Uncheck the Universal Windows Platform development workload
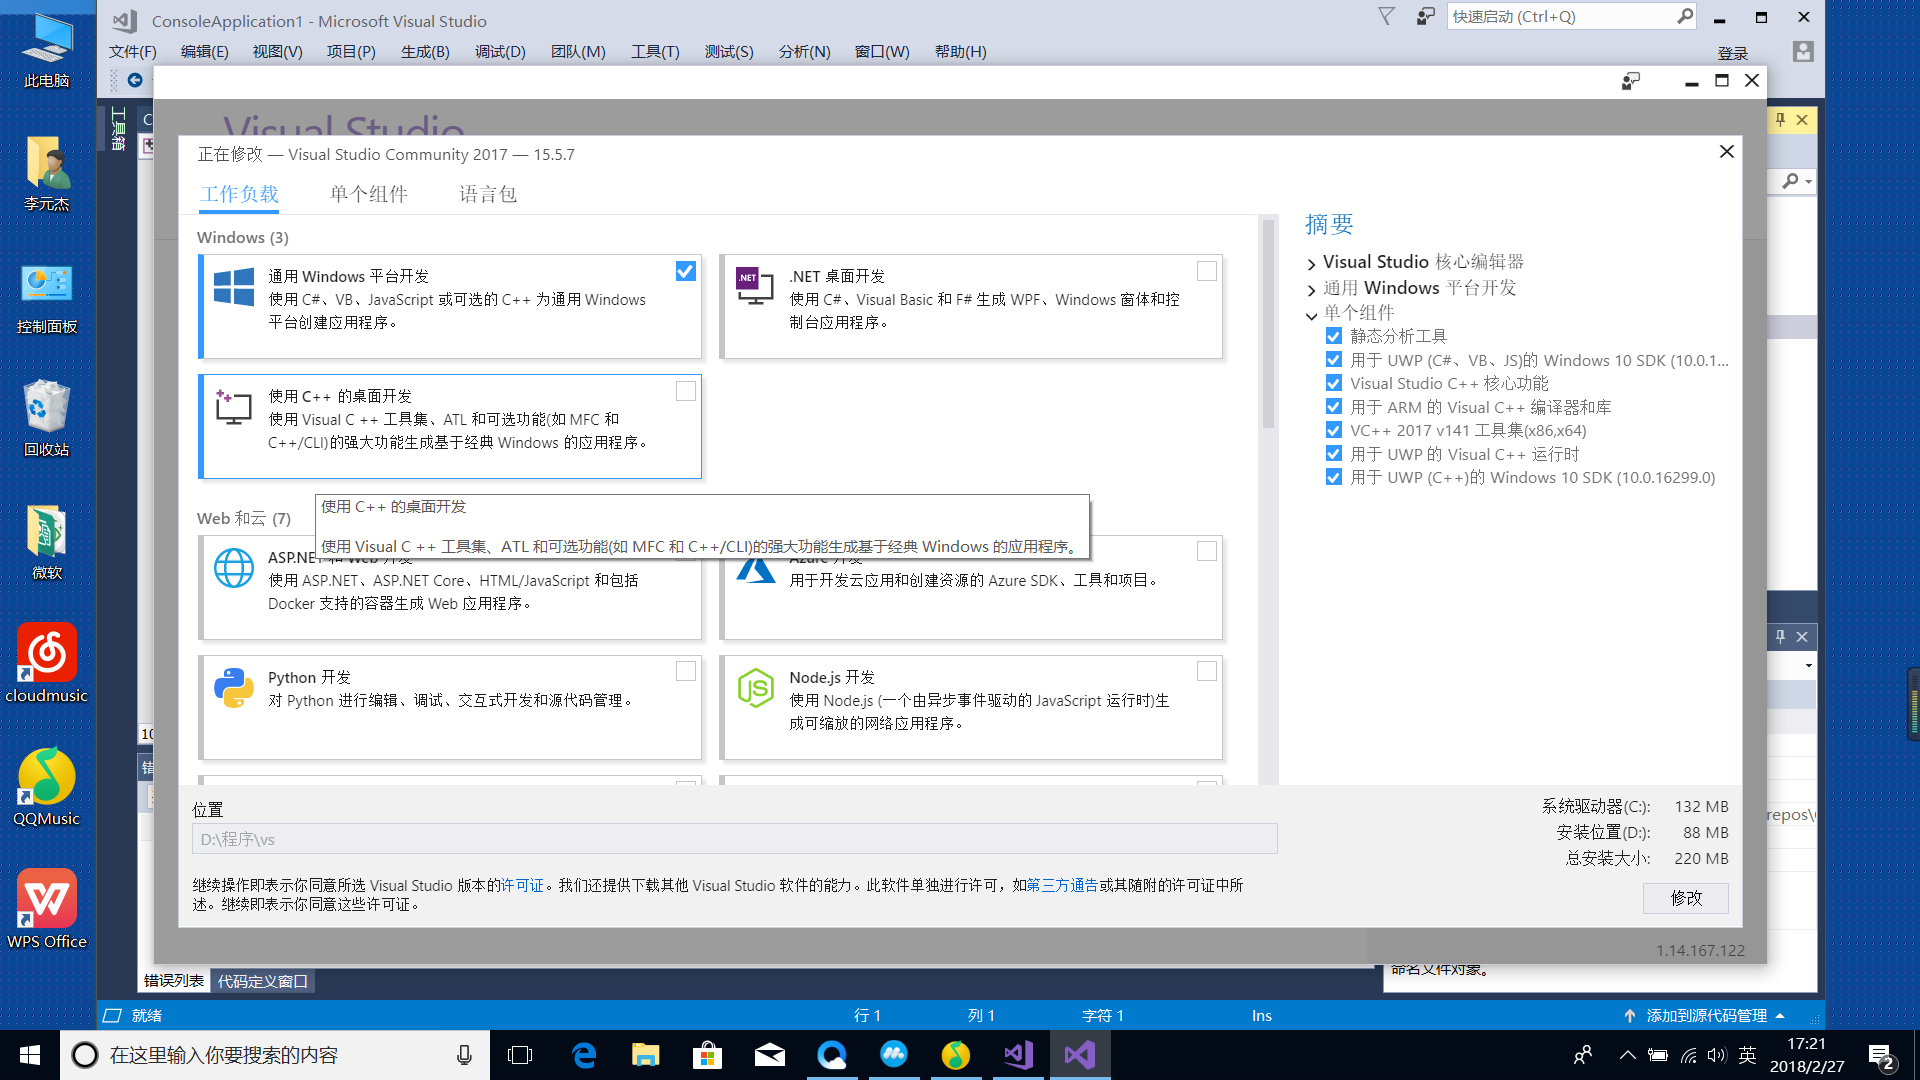 tap(685, 271)
